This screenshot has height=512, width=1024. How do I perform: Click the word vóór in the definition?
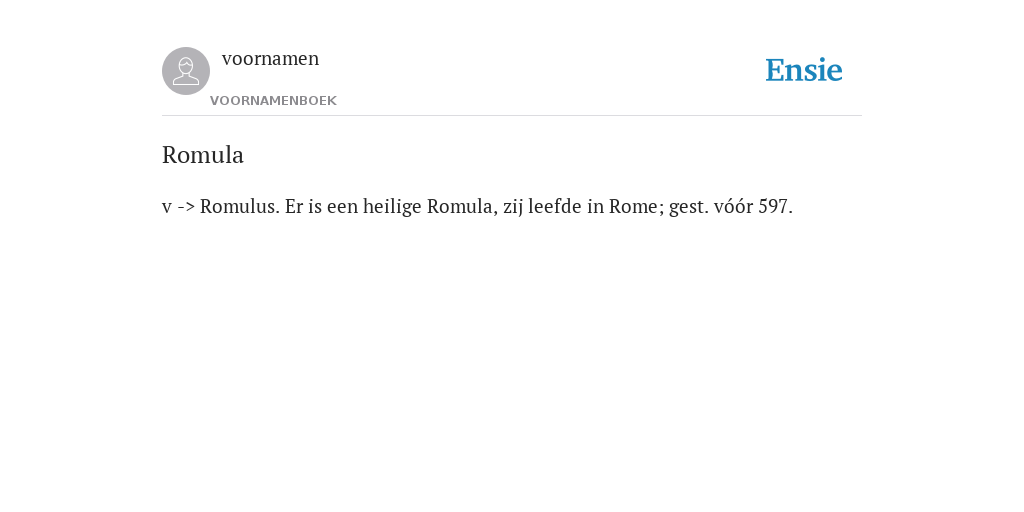click(733, 206)
